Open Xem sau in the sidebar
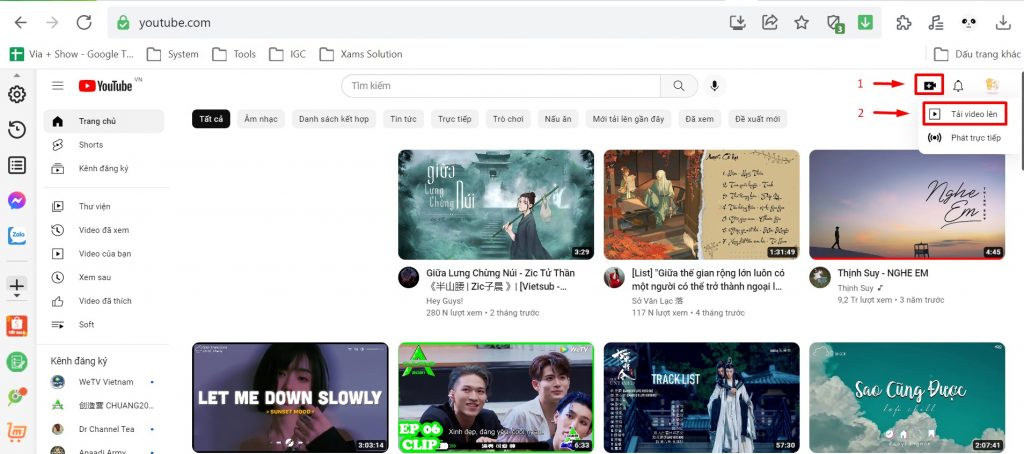The width and height of the screenshot is (1024, 454). [x=104, y=277]
